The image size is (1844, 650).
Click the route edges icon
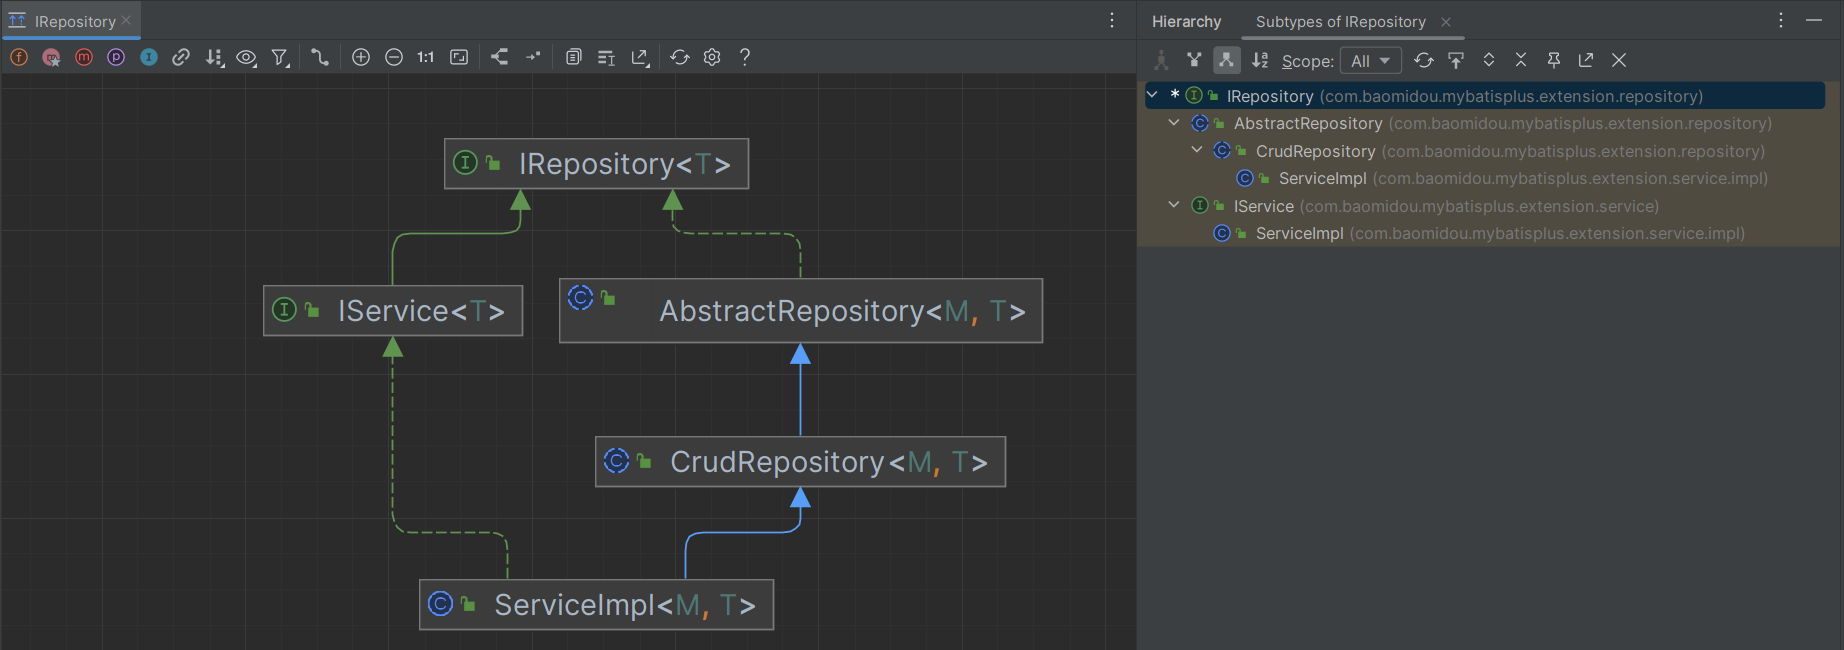(x=533, y=57)
